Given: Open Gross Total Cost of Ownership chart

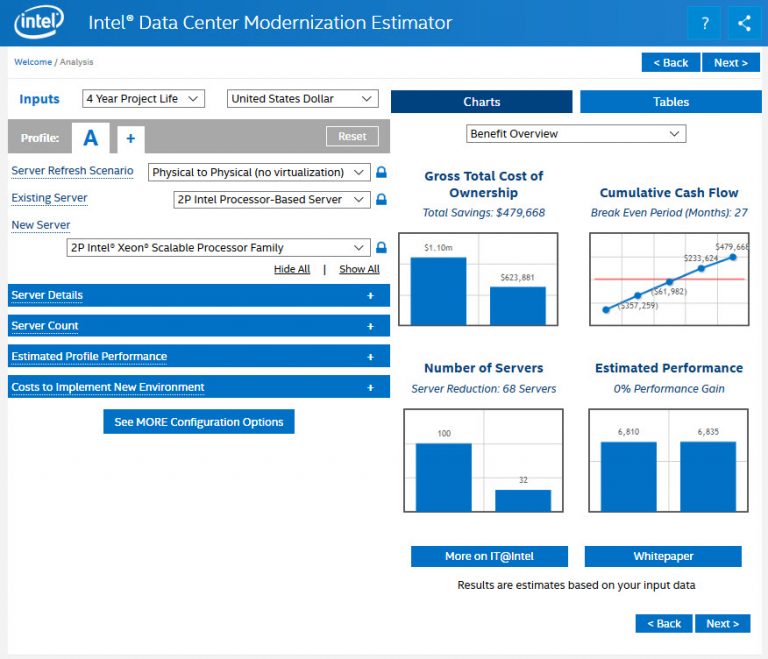Looking at the screenshot, I should [x=478, y=279].
